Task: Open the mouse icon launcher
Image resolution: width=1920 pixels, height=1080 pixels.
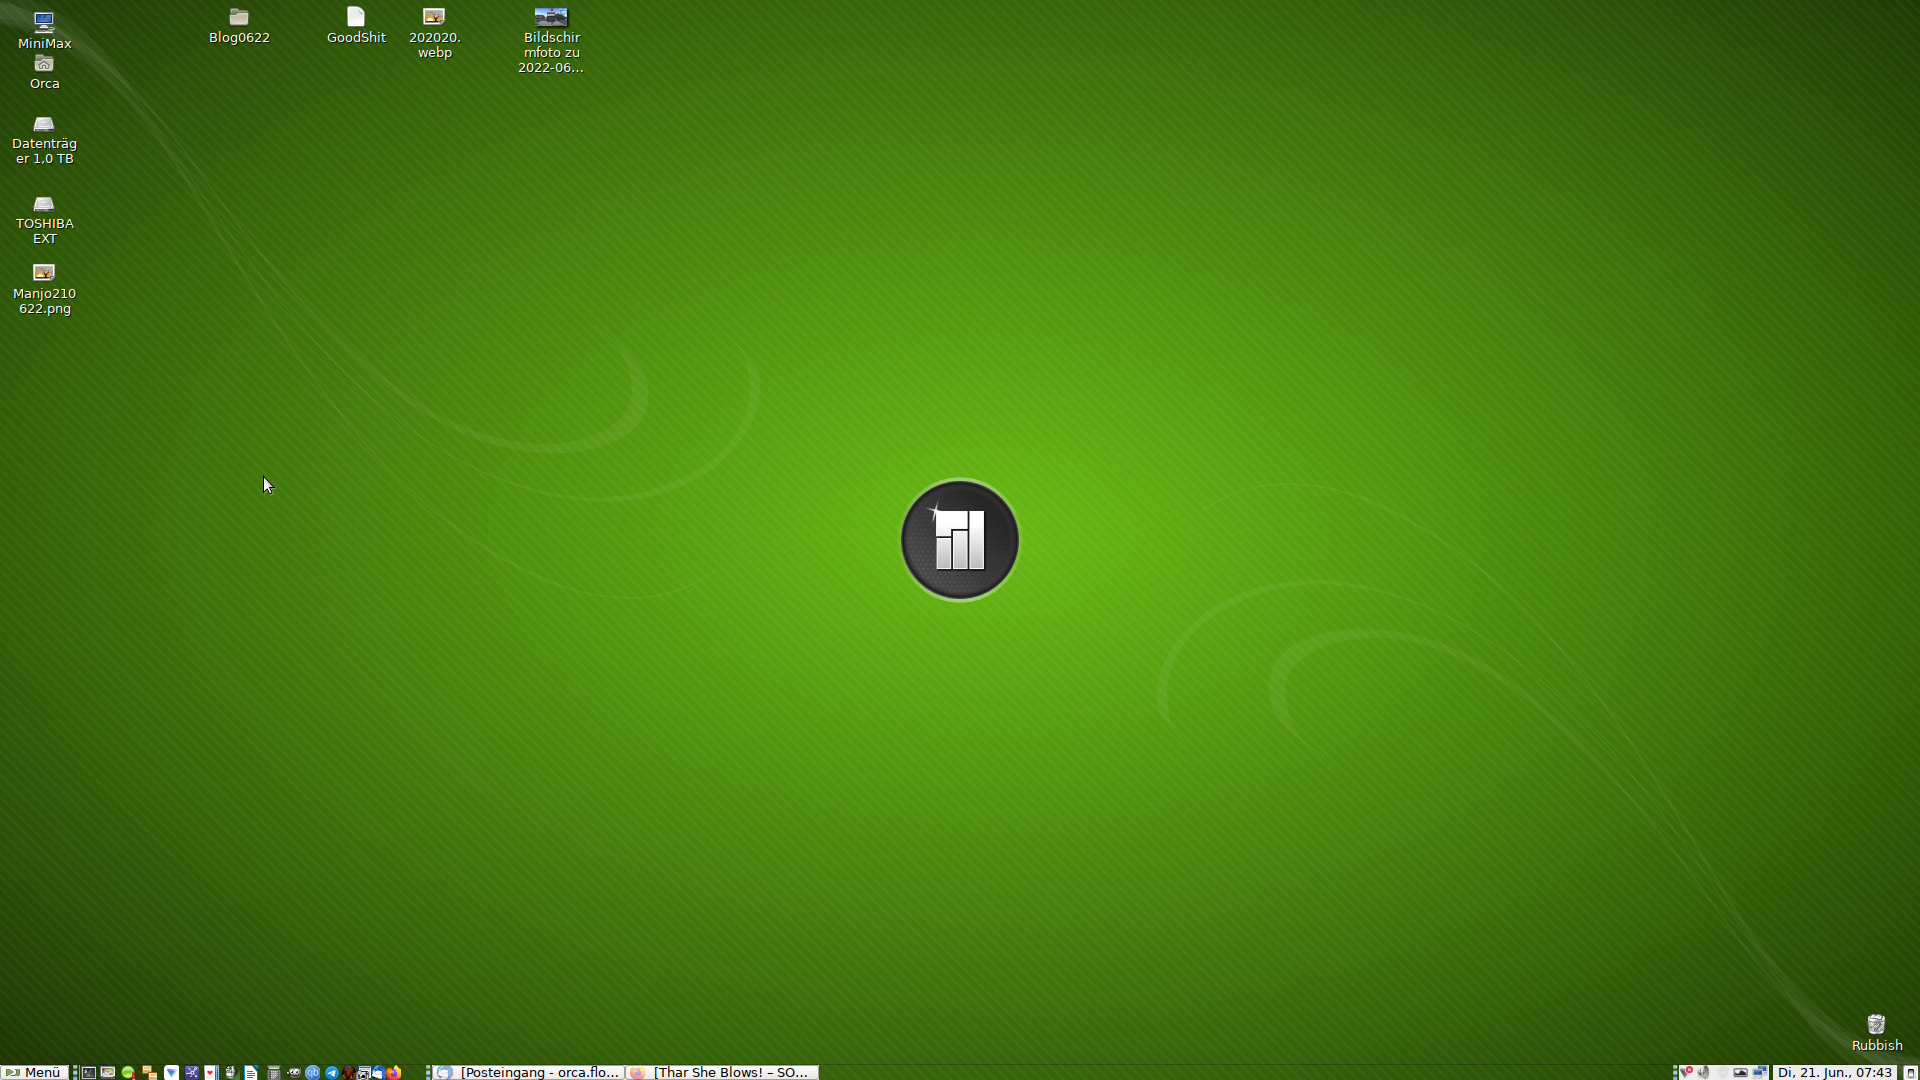Action: click(230, 1072)
